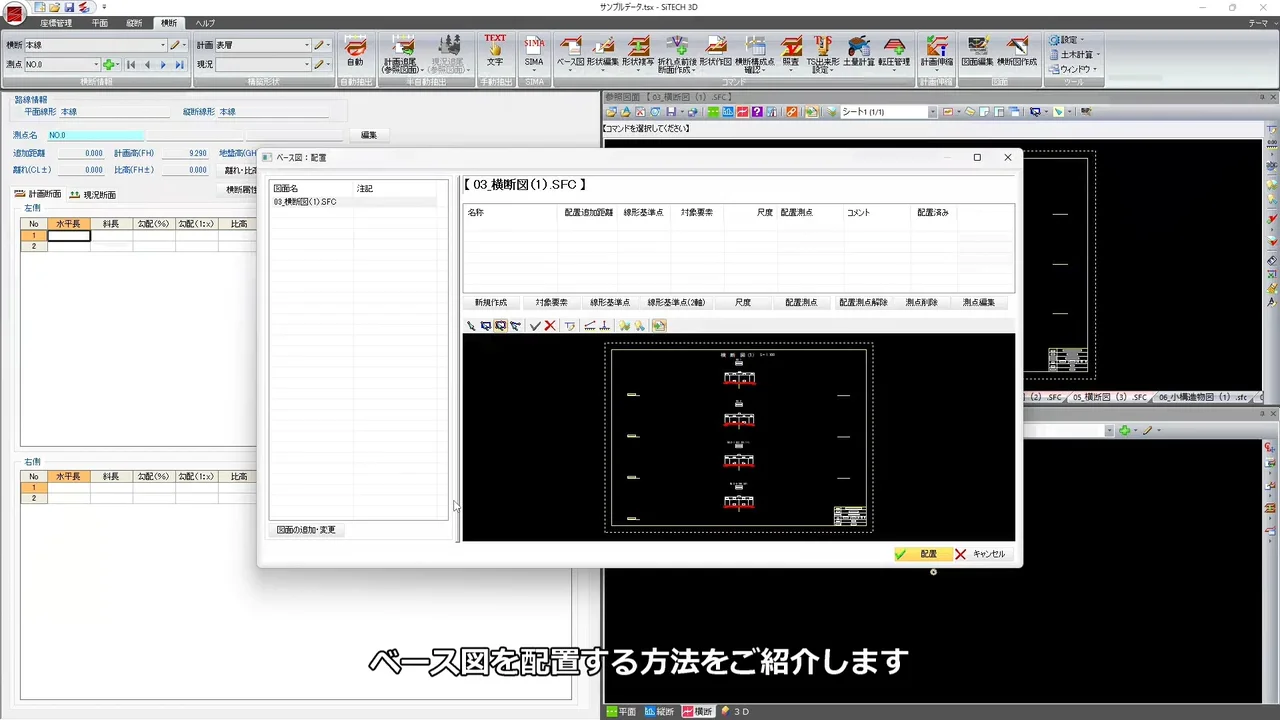Click the 水平長 cell in left table row 1

(x=69, y=236)
